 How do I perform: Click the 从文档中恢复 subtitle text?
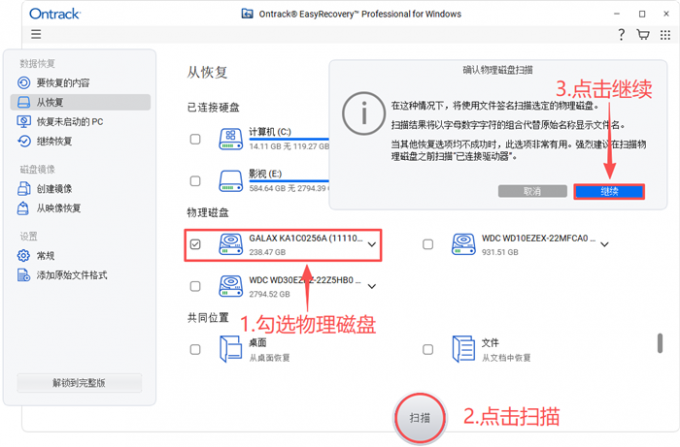(506, 358)
